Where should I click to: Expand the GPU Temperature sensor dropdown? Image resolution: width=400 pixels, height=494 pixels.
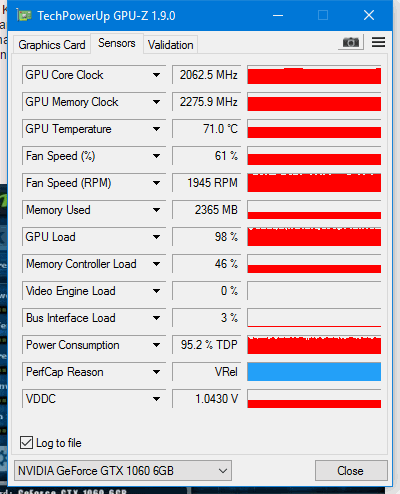pos(156,129)
